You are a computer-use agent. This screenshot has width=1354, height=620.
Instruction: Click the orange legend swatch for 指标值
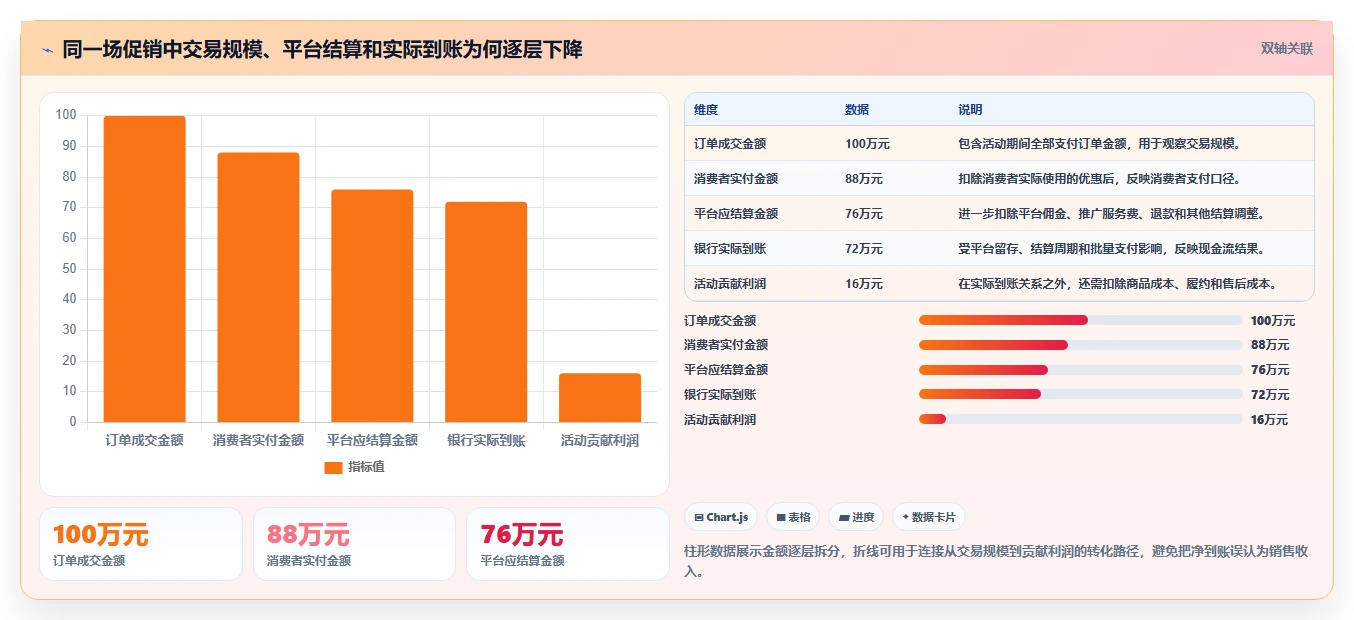coord(333,467)
